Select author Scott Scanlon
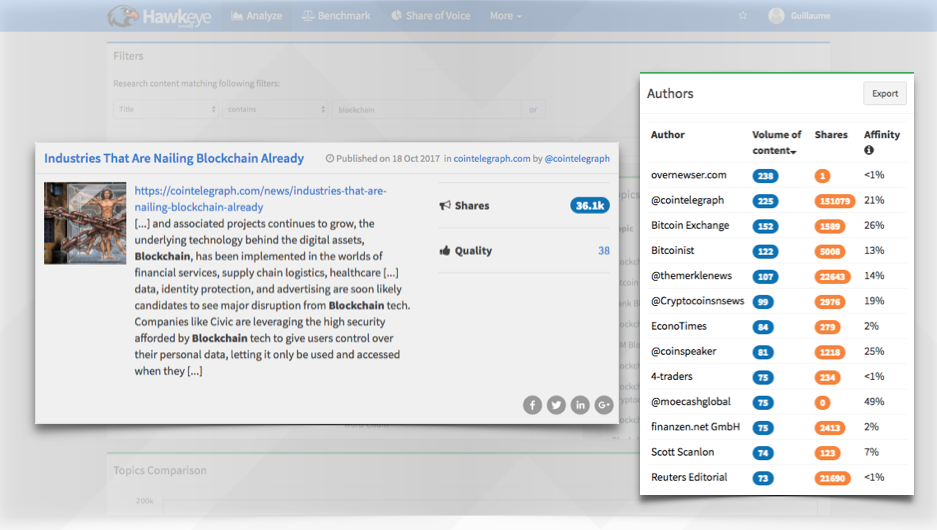Screen dimensions: 937x530 (682, 452)
